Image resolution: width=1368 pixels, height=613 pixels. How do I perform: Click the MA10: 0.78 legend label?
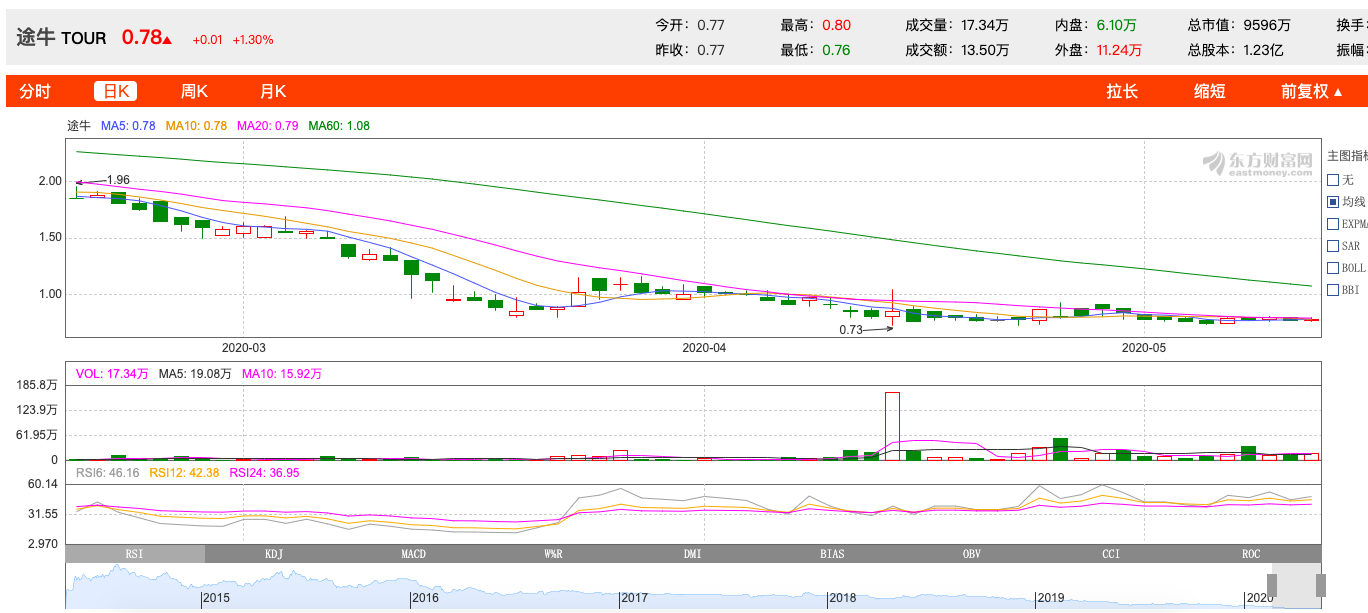coord(197,126)
